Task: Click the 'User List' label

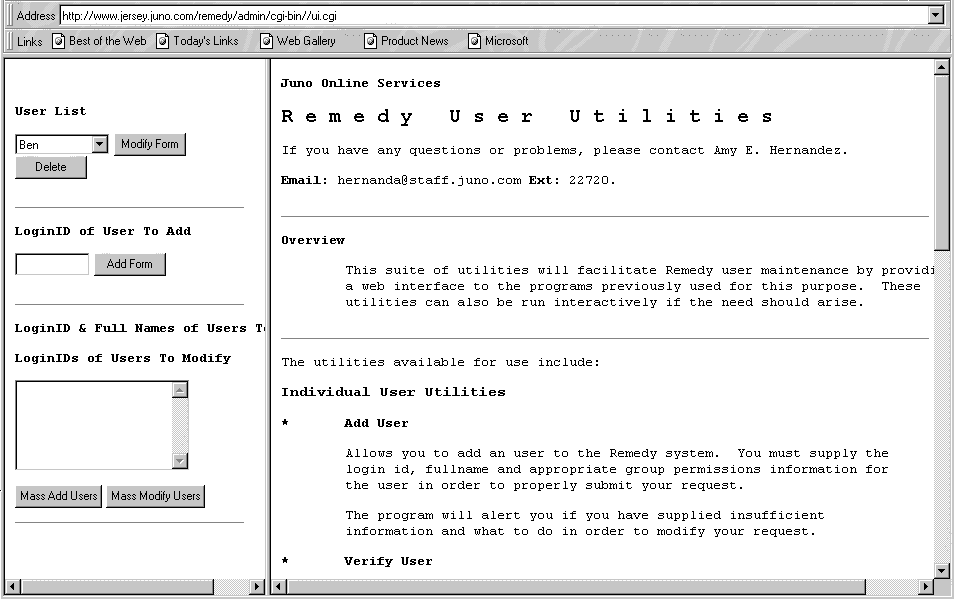Action: 50,111
